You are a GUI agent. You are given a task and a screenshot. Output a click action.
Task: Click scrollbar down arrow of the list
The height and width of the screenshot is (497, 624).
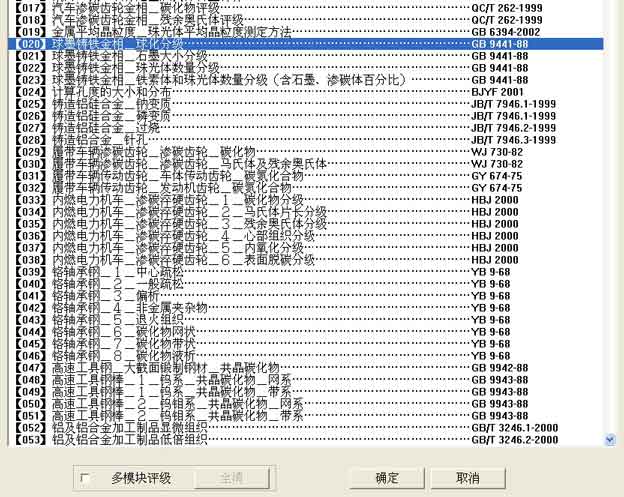coord(610,439)
